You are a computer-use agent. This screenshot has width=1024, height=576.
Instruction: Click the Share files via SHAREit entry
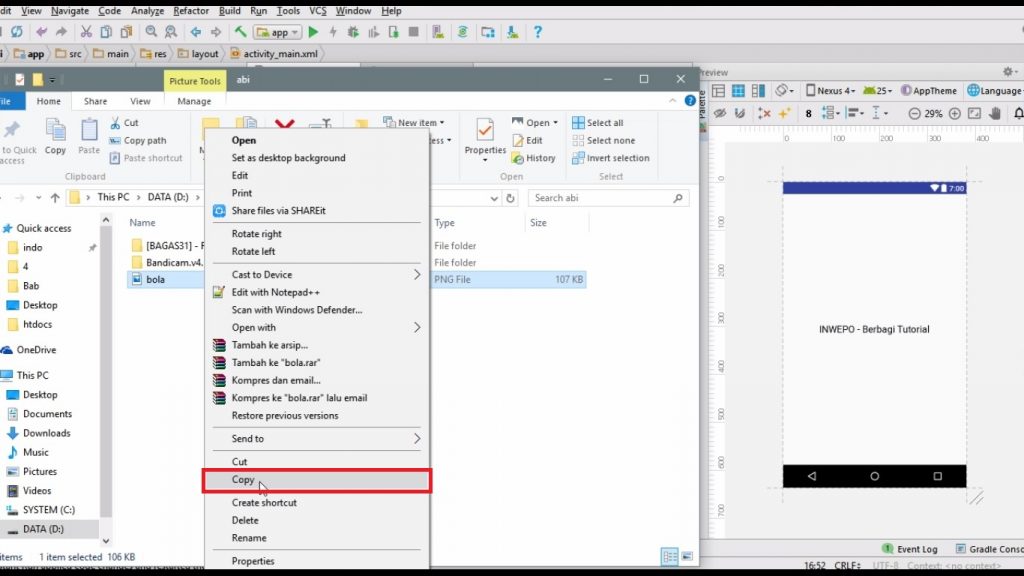[278, 211]
